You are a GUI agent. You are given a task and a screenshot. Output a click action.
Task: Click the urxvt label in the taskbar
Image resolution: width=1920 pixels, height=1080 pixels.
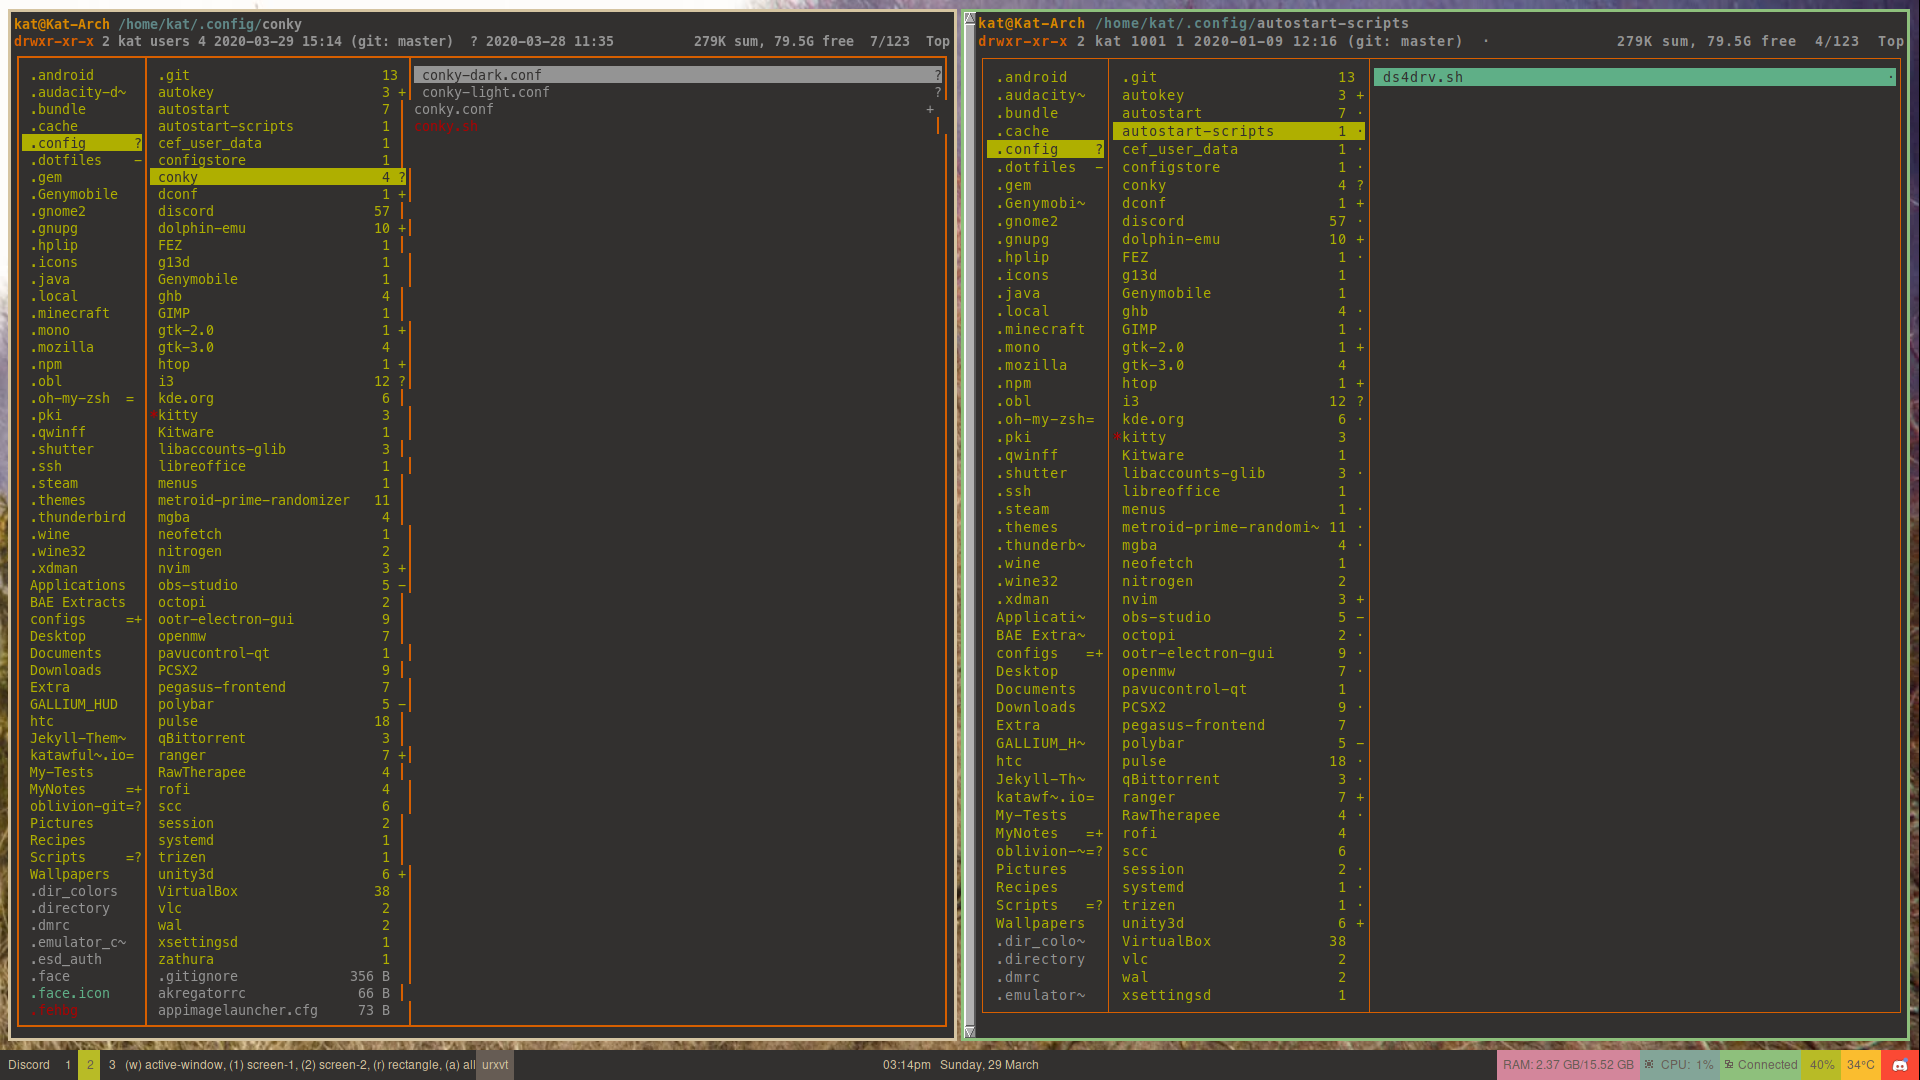click(x=494, y=1065)
